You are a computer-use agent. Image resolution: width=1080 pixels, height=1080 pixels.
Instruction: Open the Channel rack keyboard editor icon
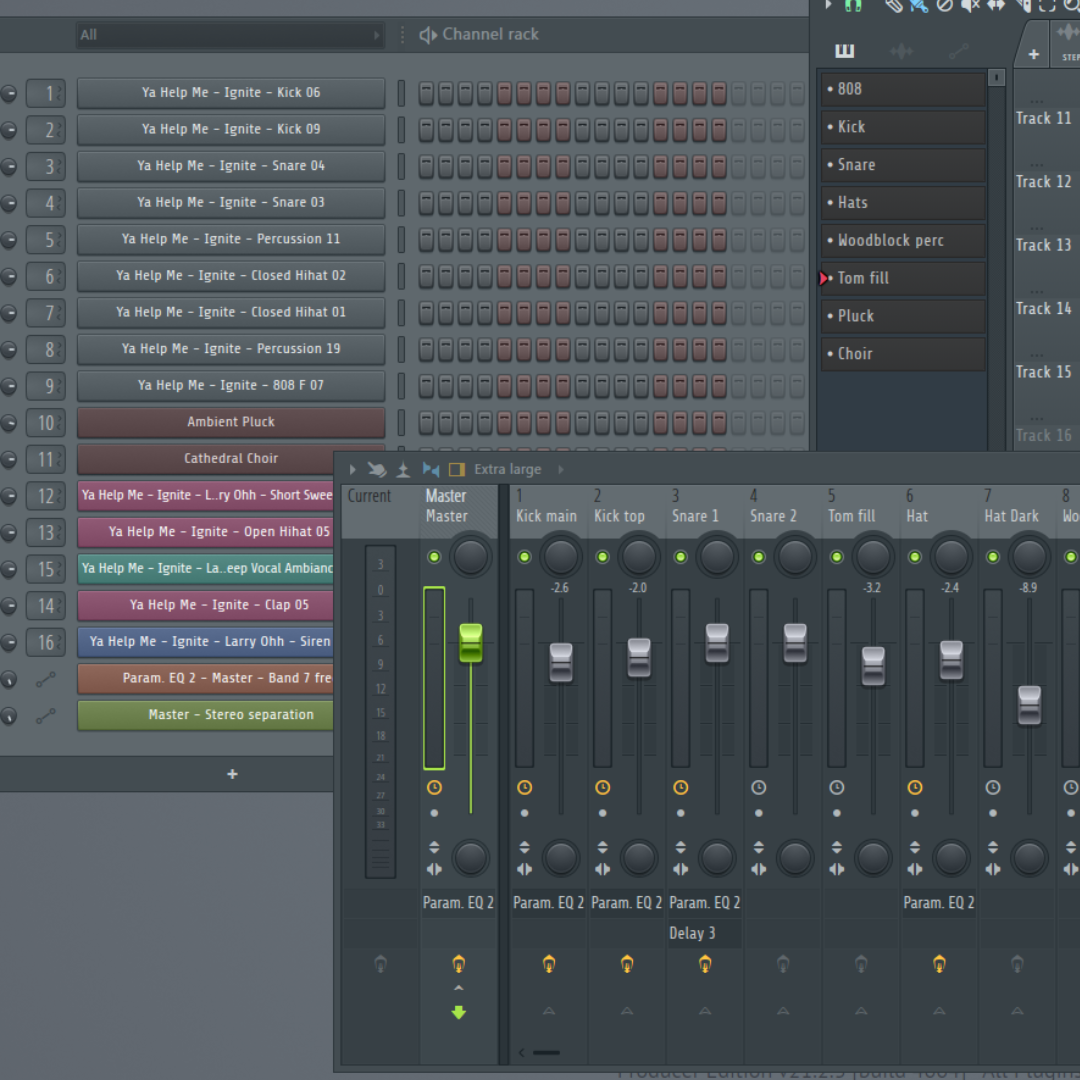844,50
